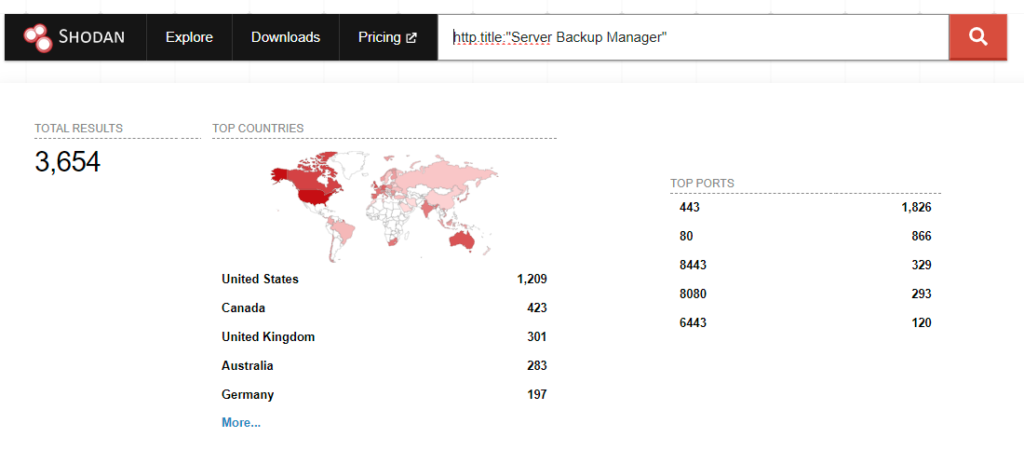Click the port 80 count 866
Screen dimensions: 1024x451
(x=921, y=236)
